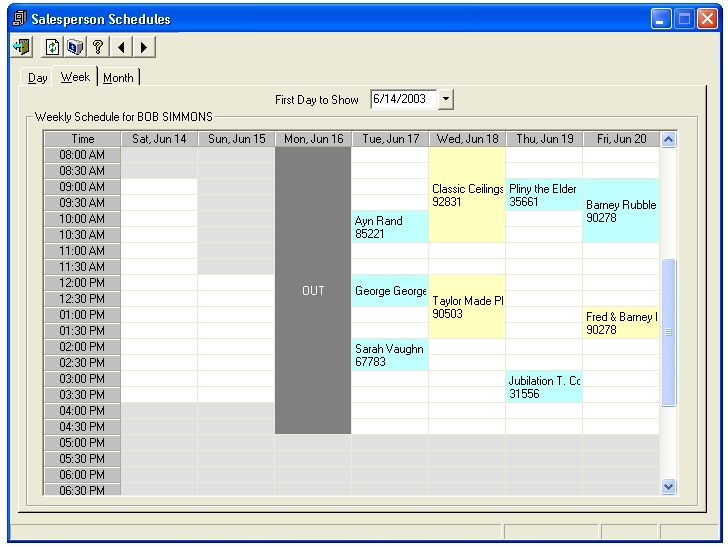Click the schedule scrollbar down arrow
The width and height of the screenshot is (728, 547).
pos(668,487)
